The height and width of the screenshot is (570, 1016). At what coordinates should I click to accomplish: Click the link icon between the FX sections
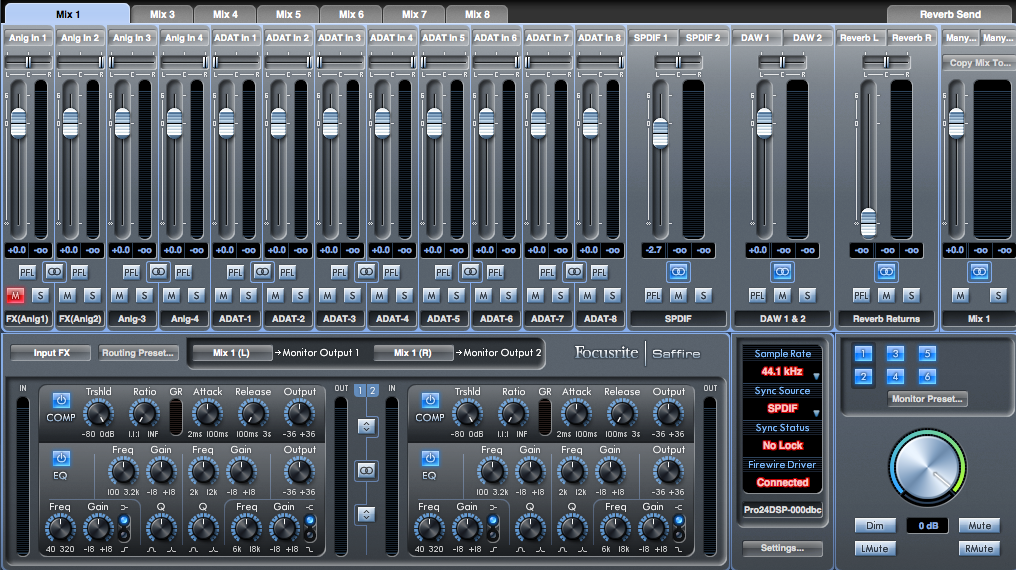click(366, 470)
